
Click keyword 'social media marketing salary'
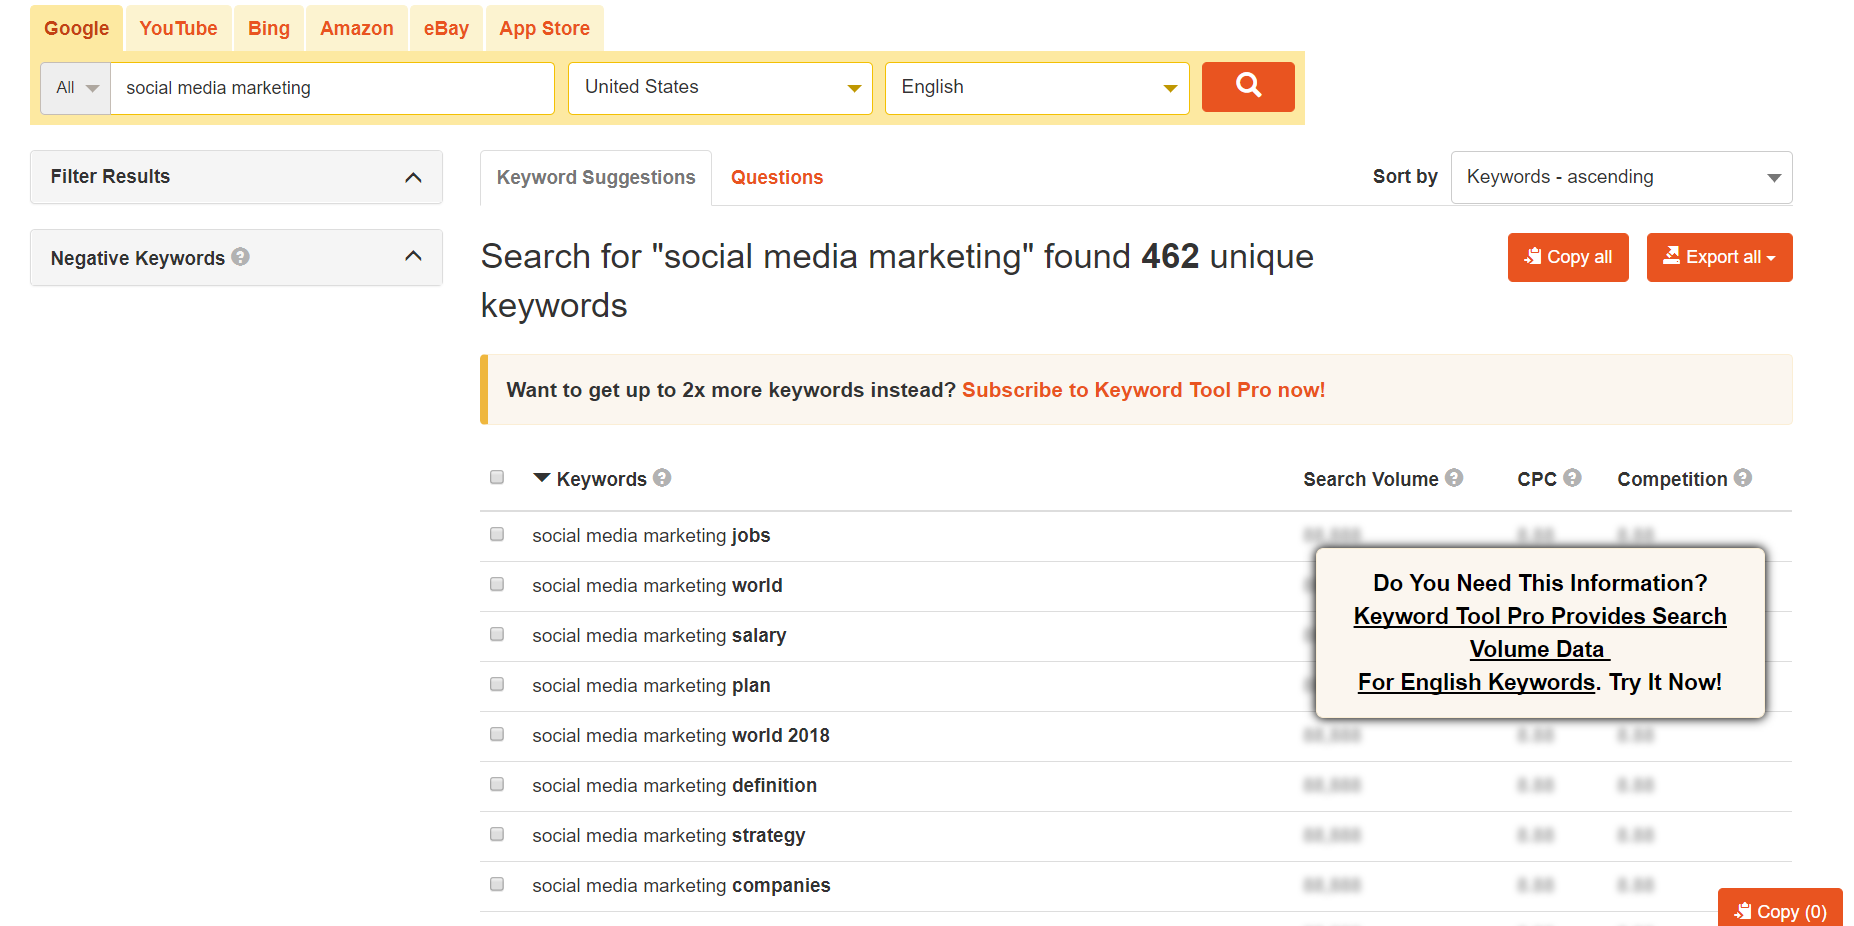click(x=659, y=635)
